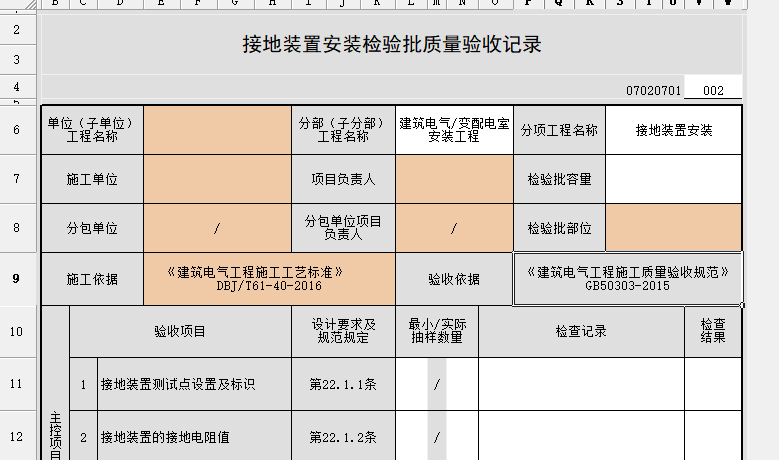Click the 分项工程名称 label cell
779x460 pixels.
[559, 130]
